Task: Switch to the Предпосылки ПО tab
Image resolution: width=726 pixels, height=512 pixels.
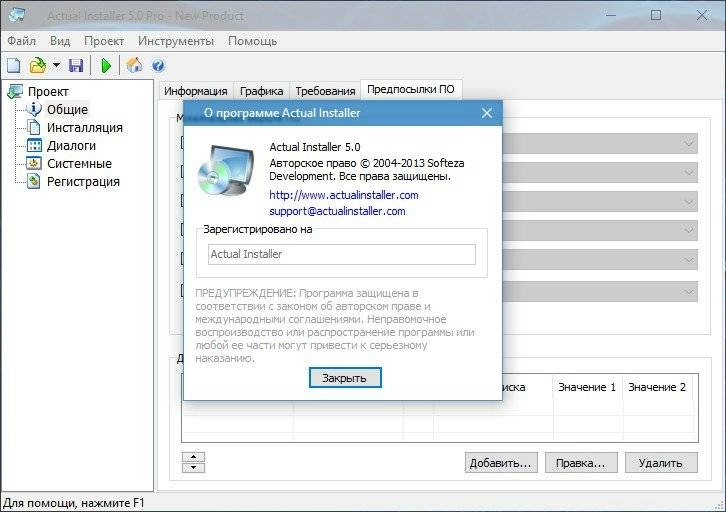Action: (411, 89)
